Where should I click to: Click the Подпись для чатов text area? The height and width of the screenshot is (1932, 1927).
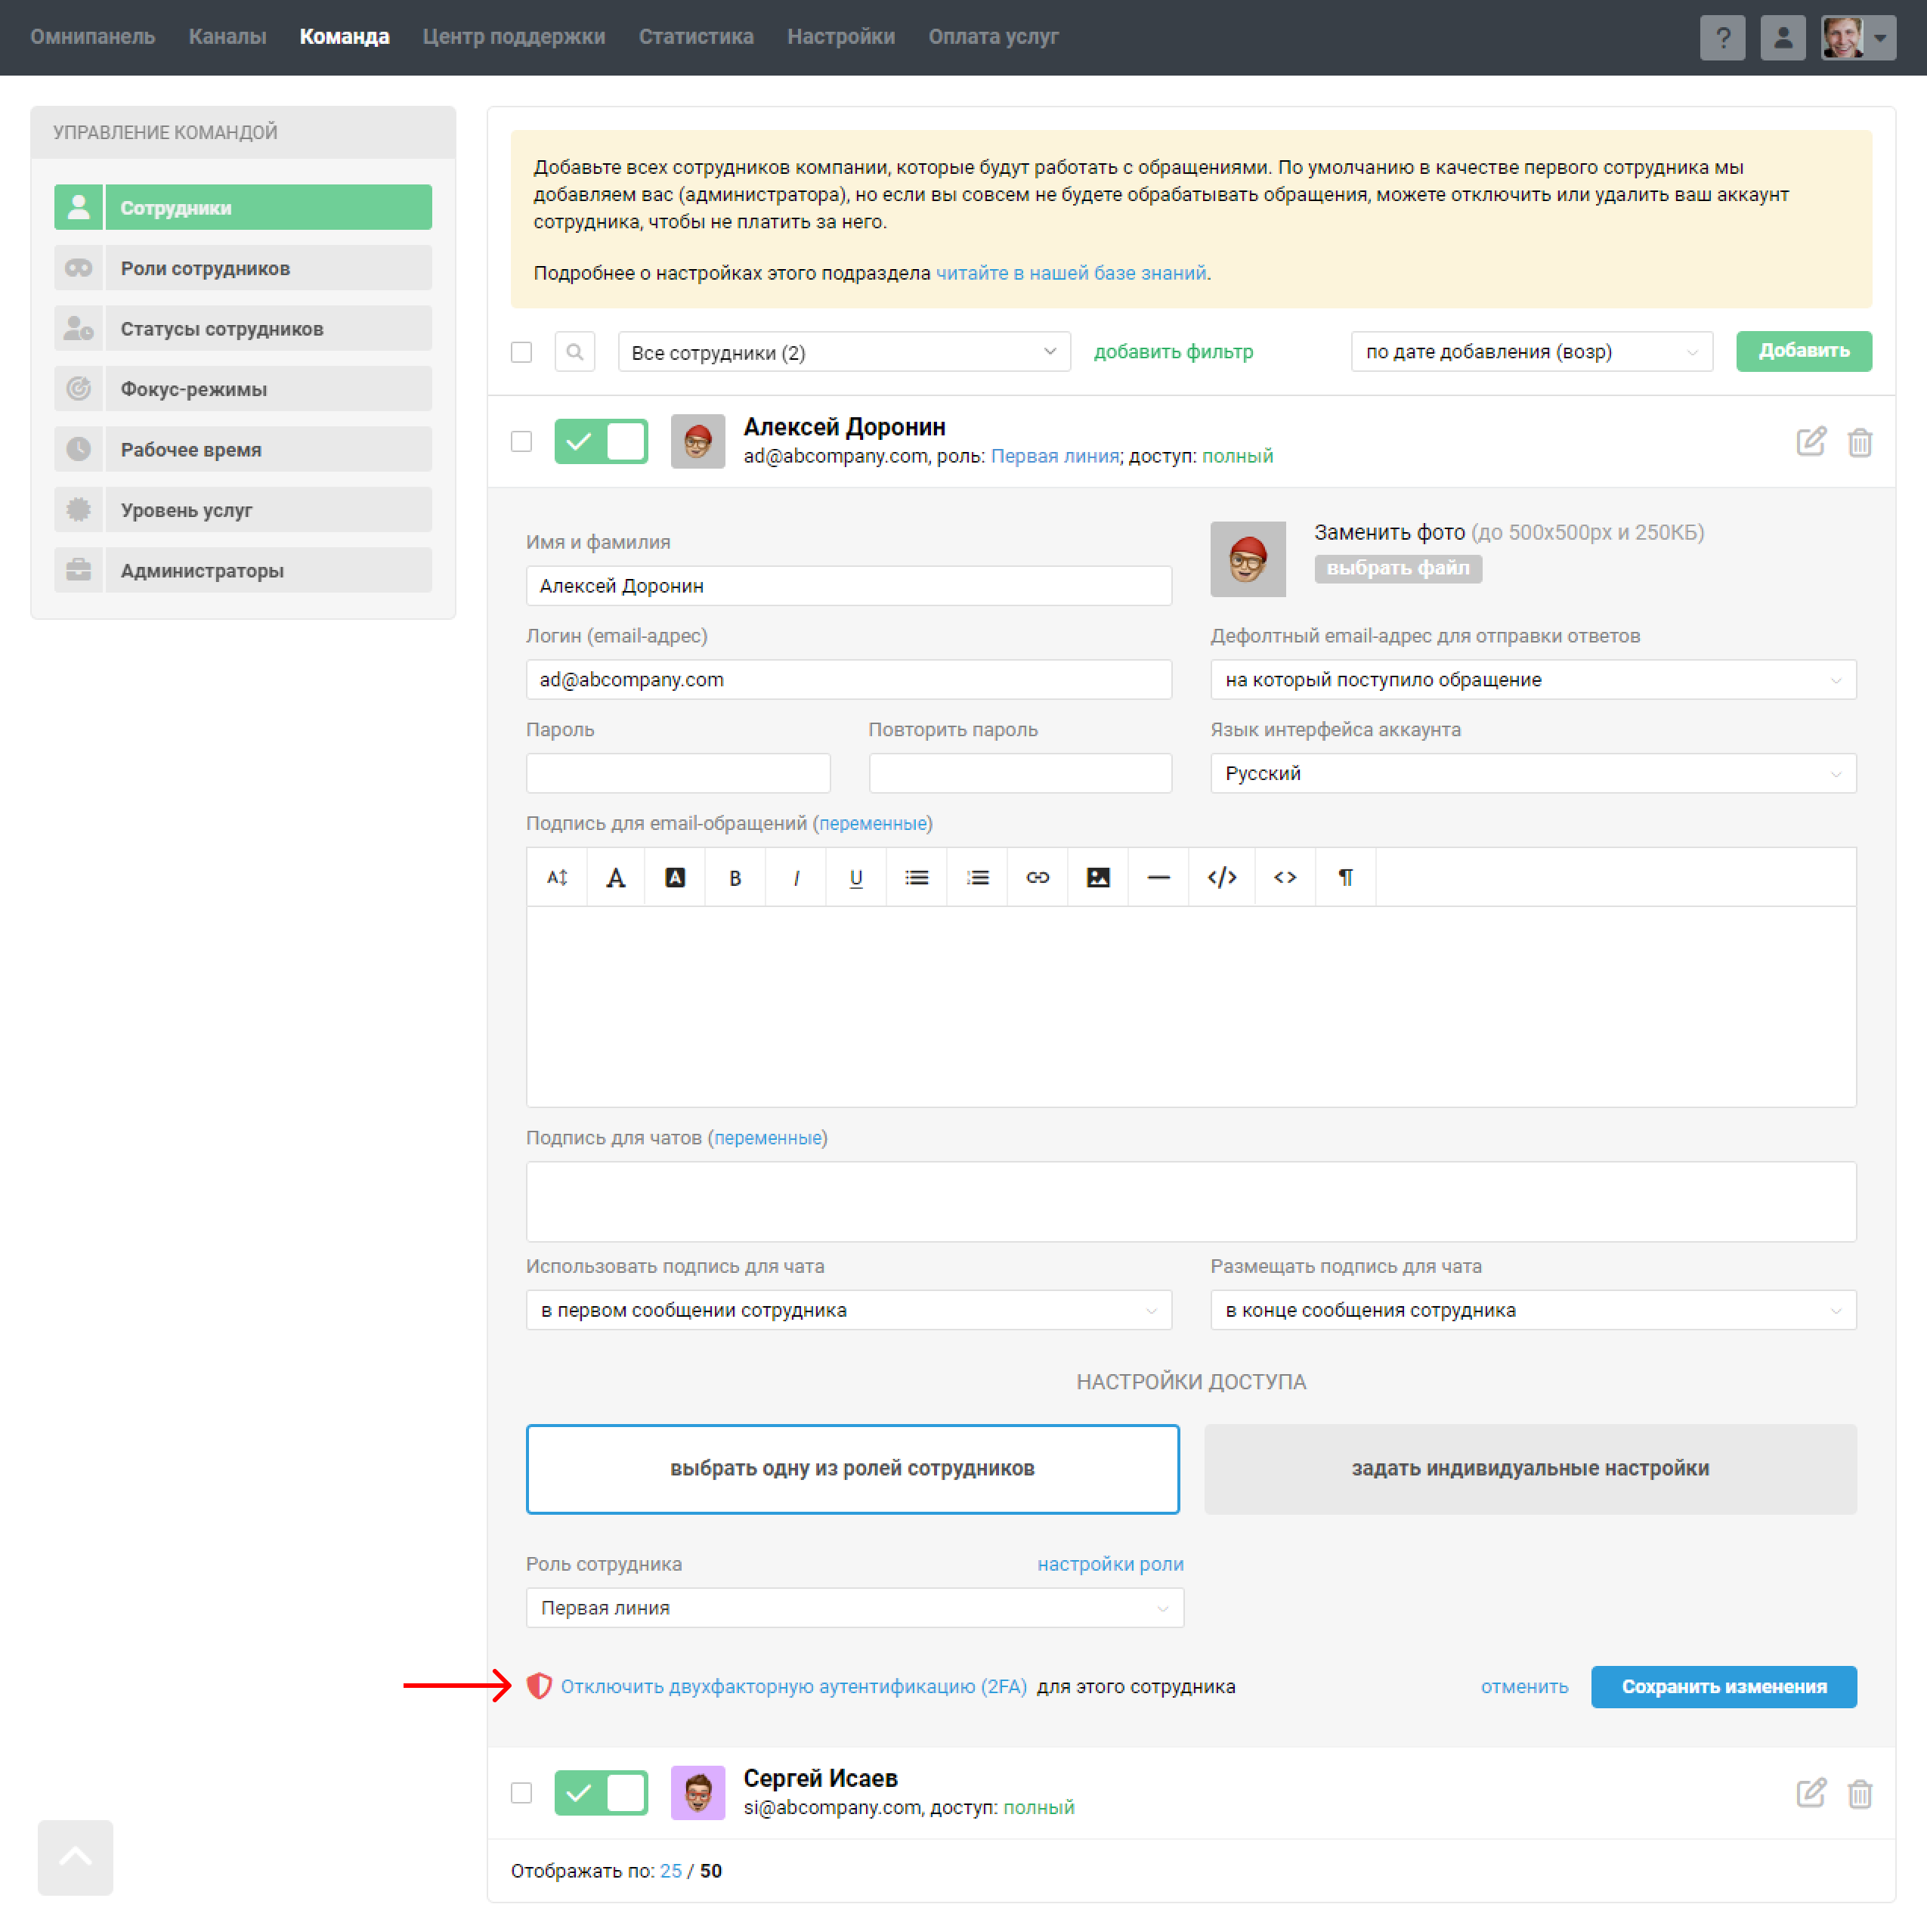tap(1191, 1202)
